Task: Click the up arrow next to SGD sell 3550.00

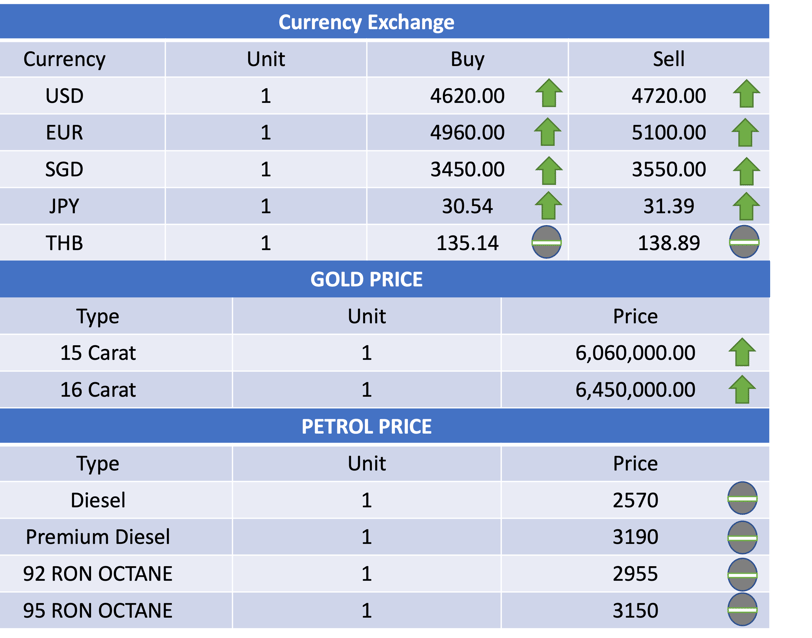Action: (746, 170)
